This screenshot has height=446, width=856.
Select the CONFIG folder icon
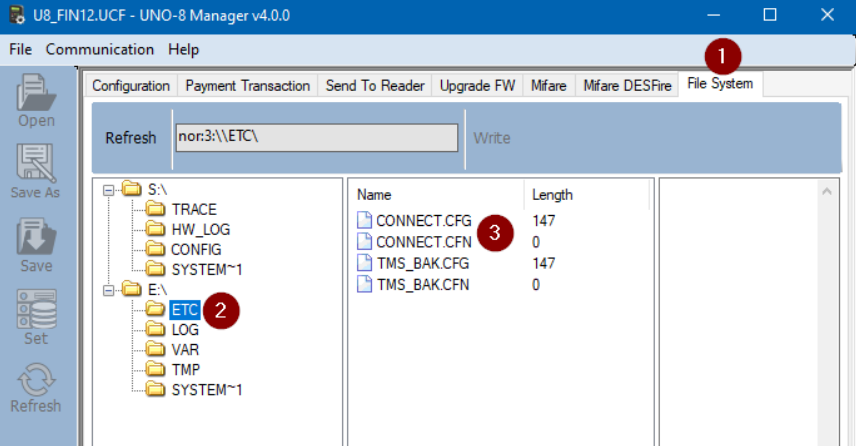coord(156,249)
